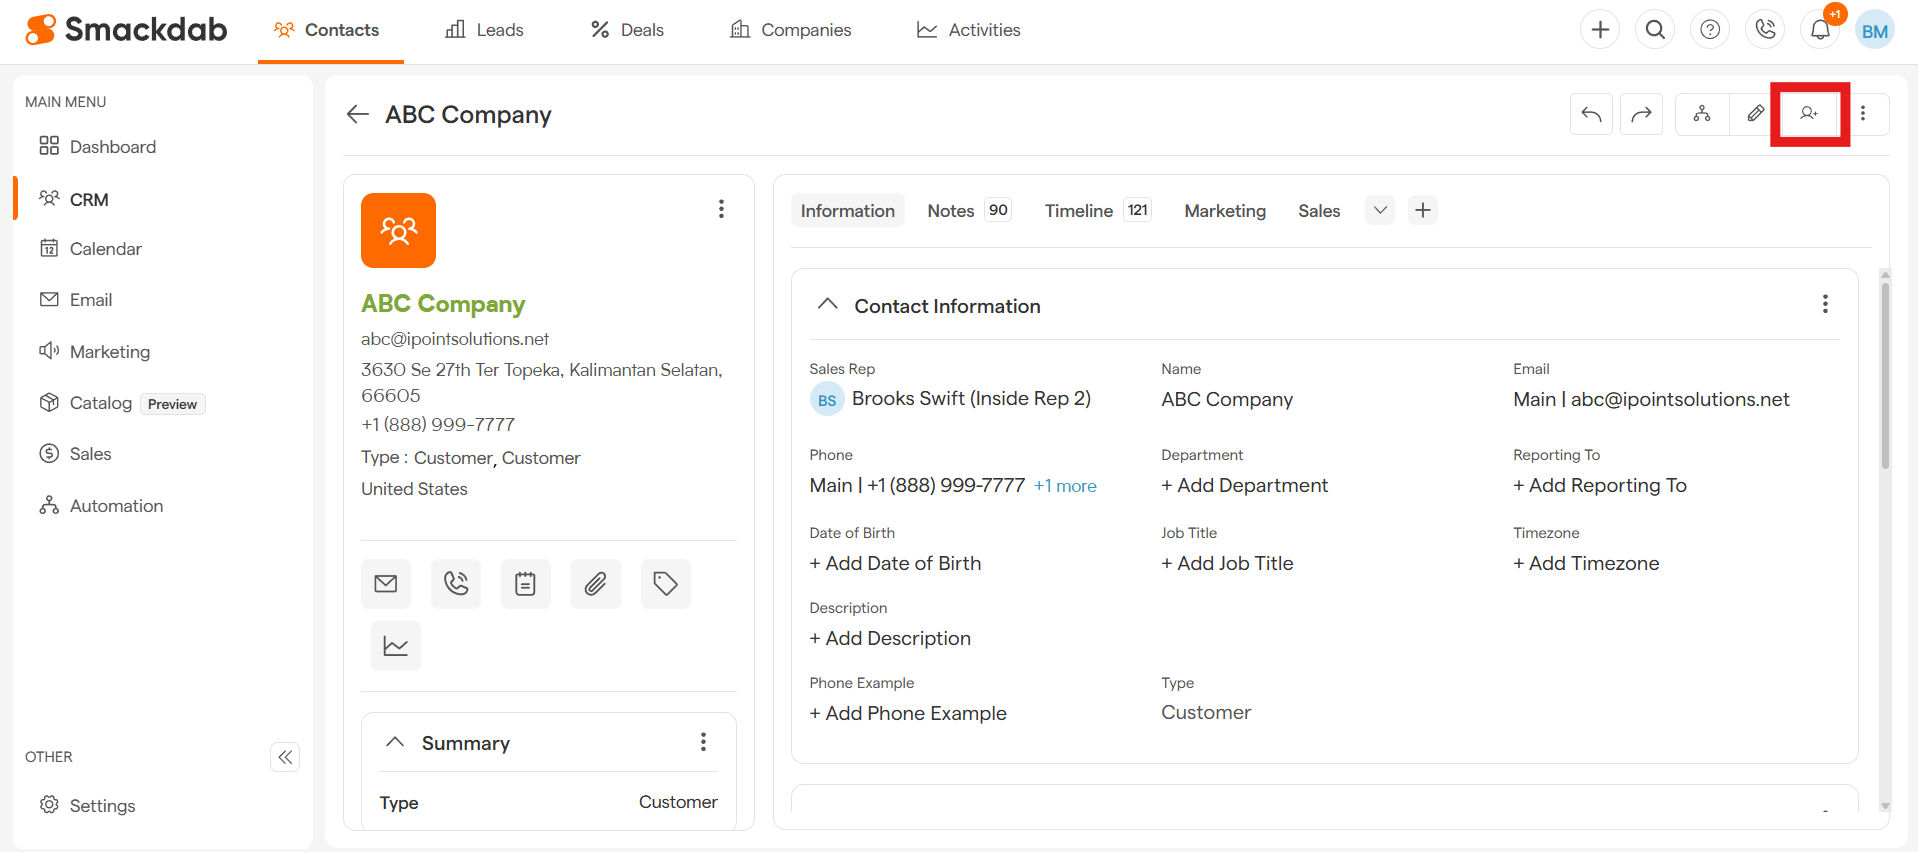Click '+ Add Job Title' link
This screenshot has width=1918, height=852.
[x=1227, y=563]
